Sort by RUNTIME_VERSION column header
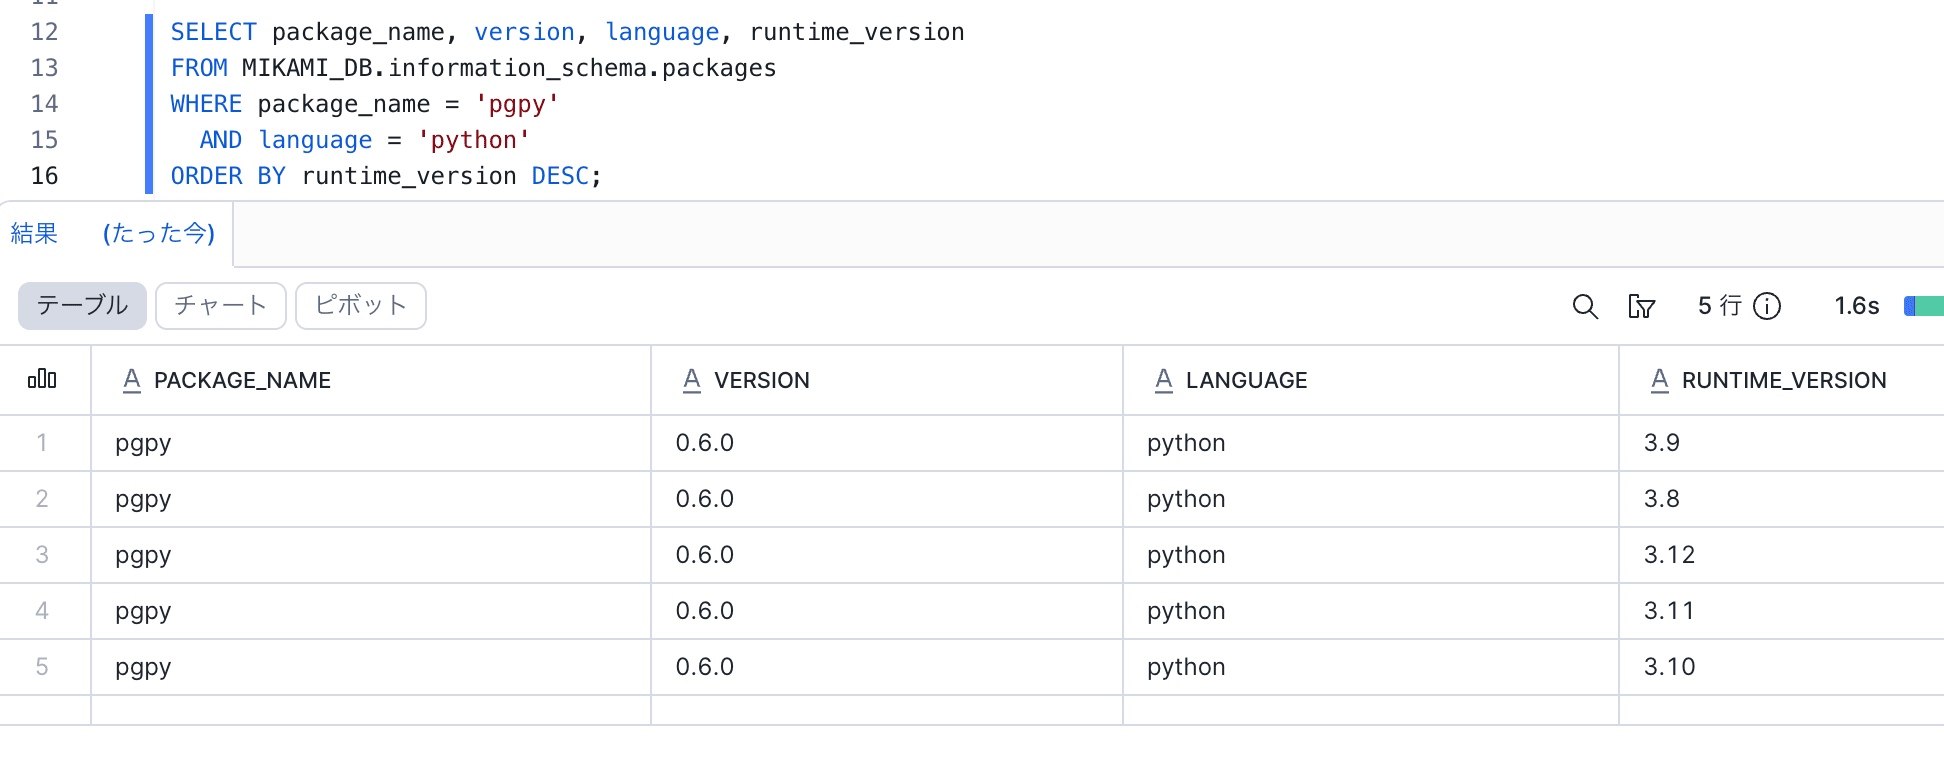 click(x=1784, y=380)
